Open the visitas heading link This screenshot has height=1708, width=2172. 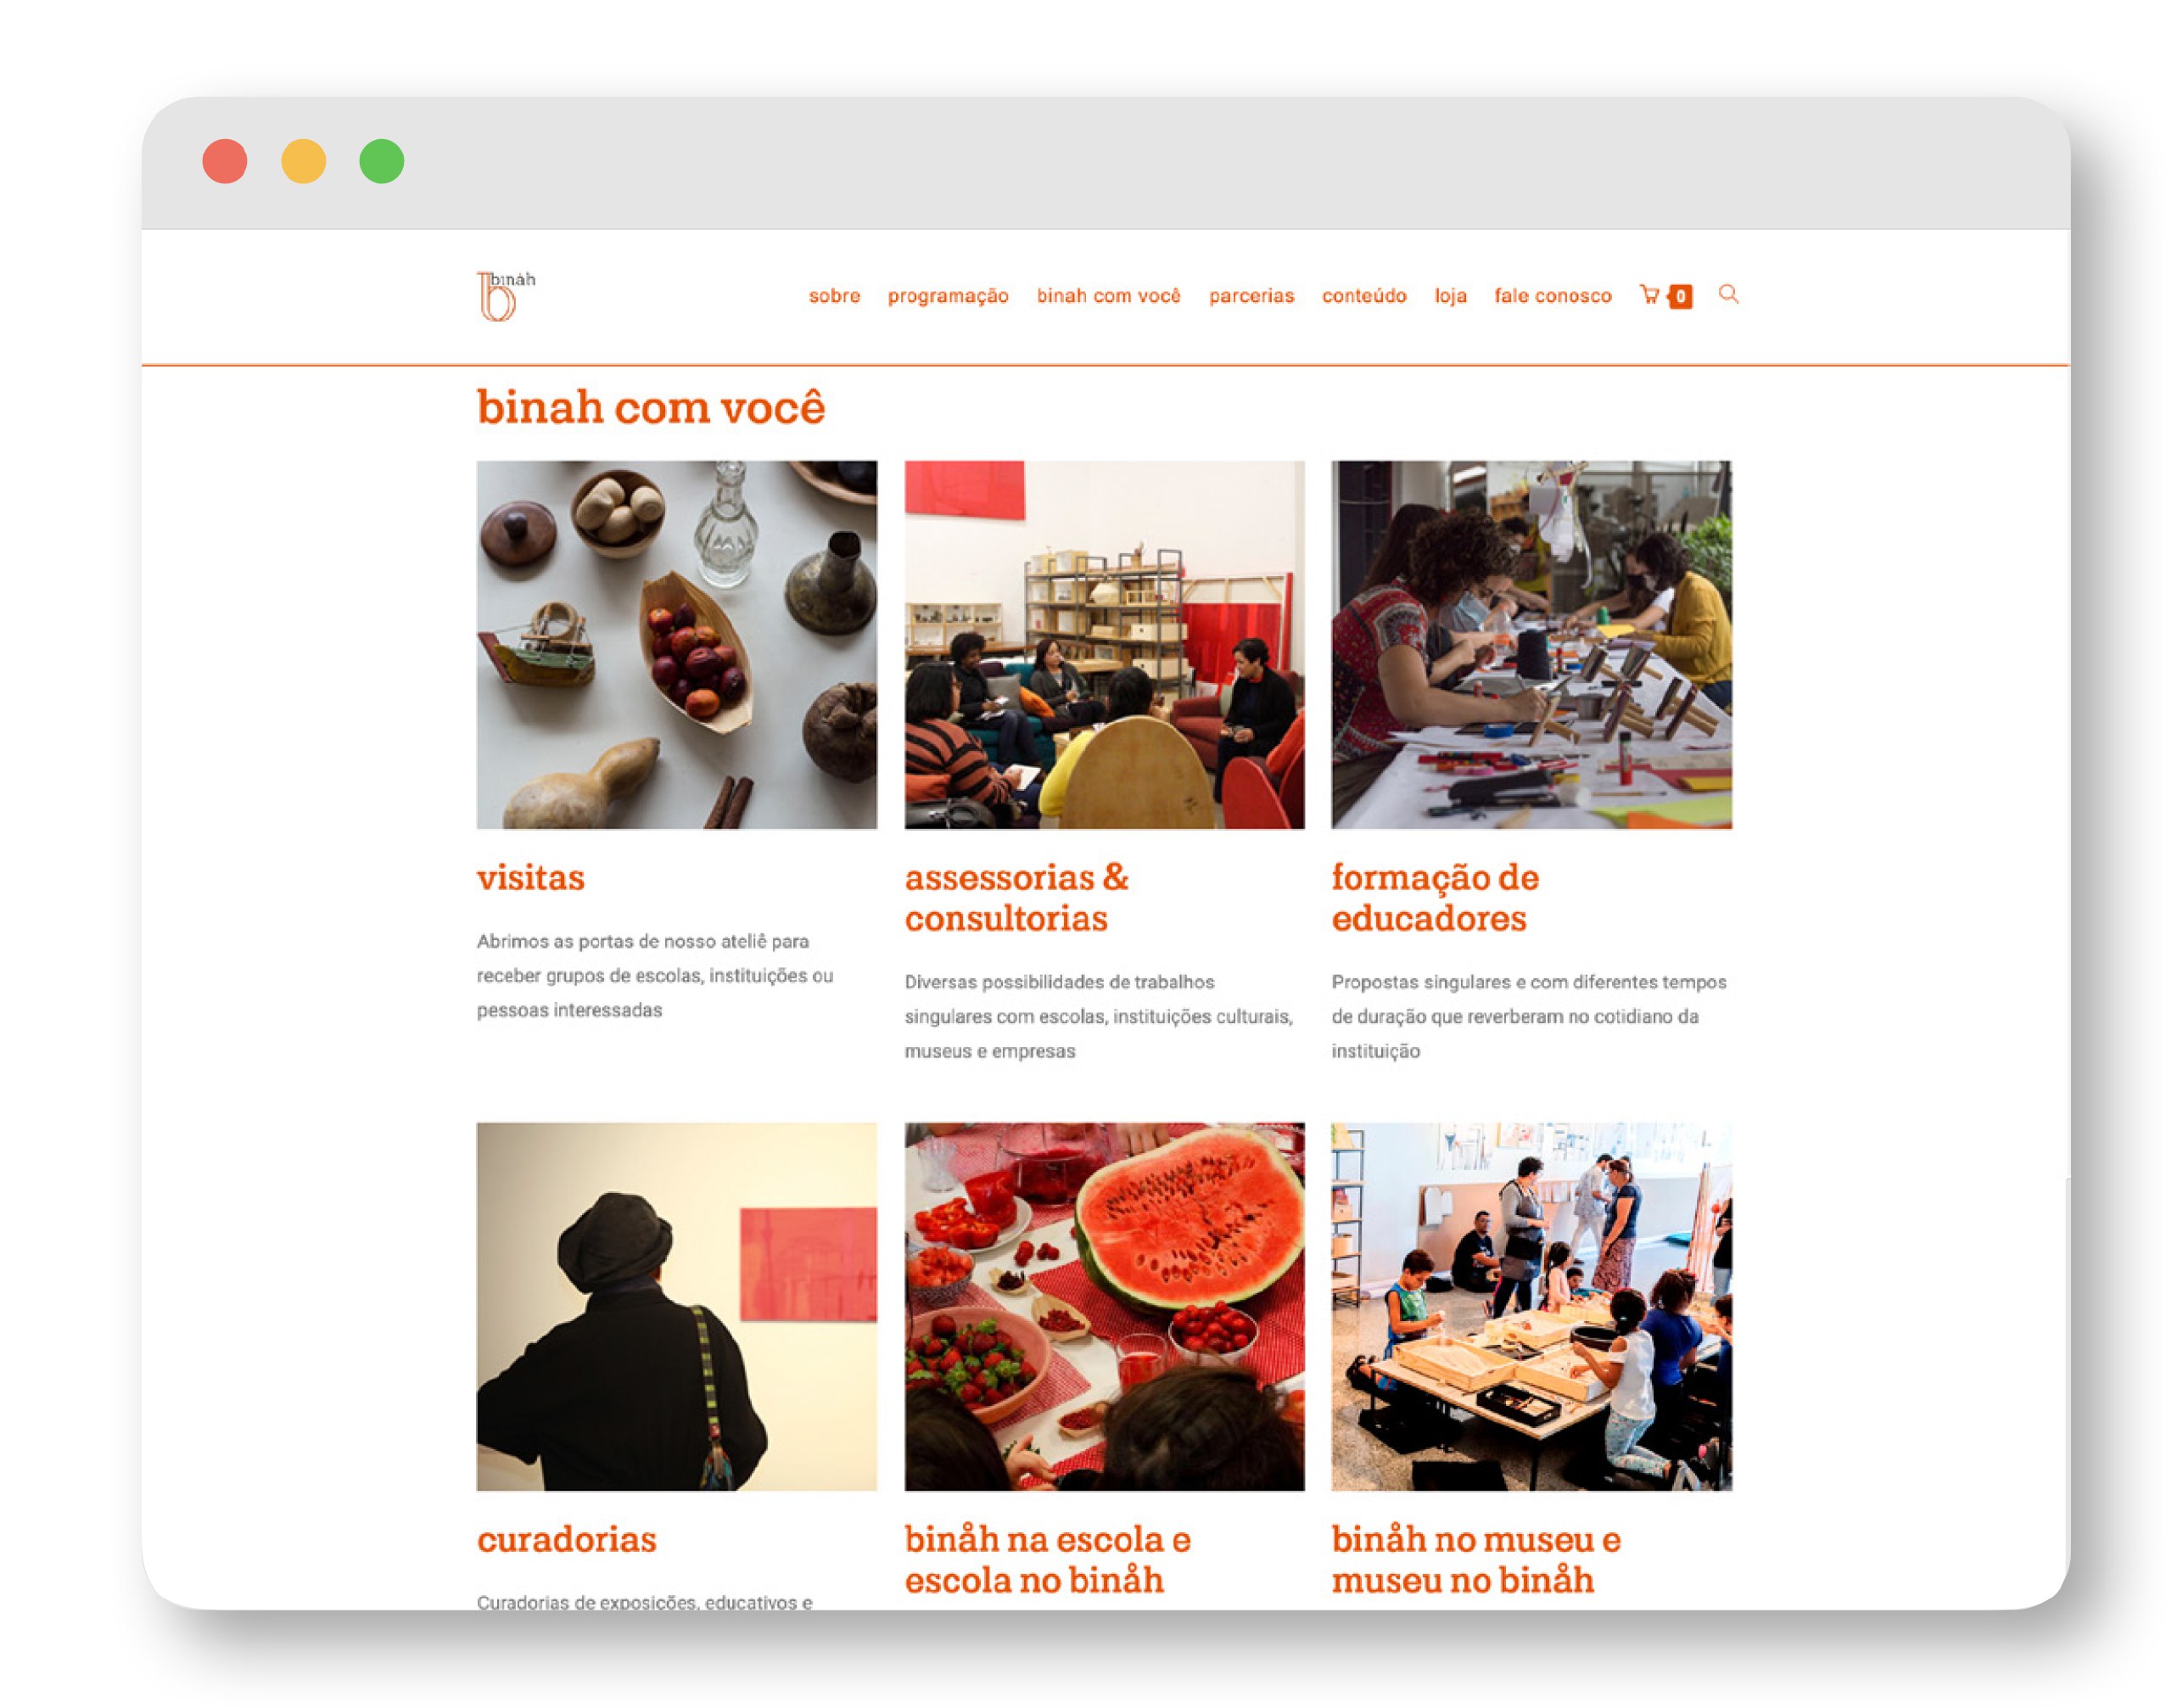[530, 877]
